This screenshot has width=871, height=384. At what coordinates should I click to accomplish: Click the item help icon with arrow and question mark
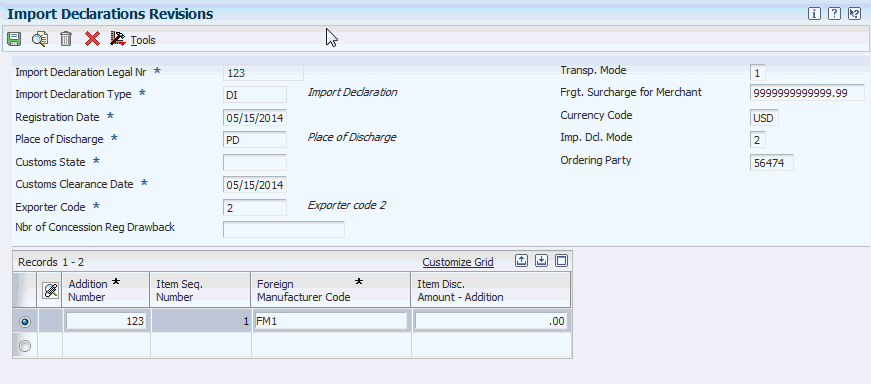(854, 14)
